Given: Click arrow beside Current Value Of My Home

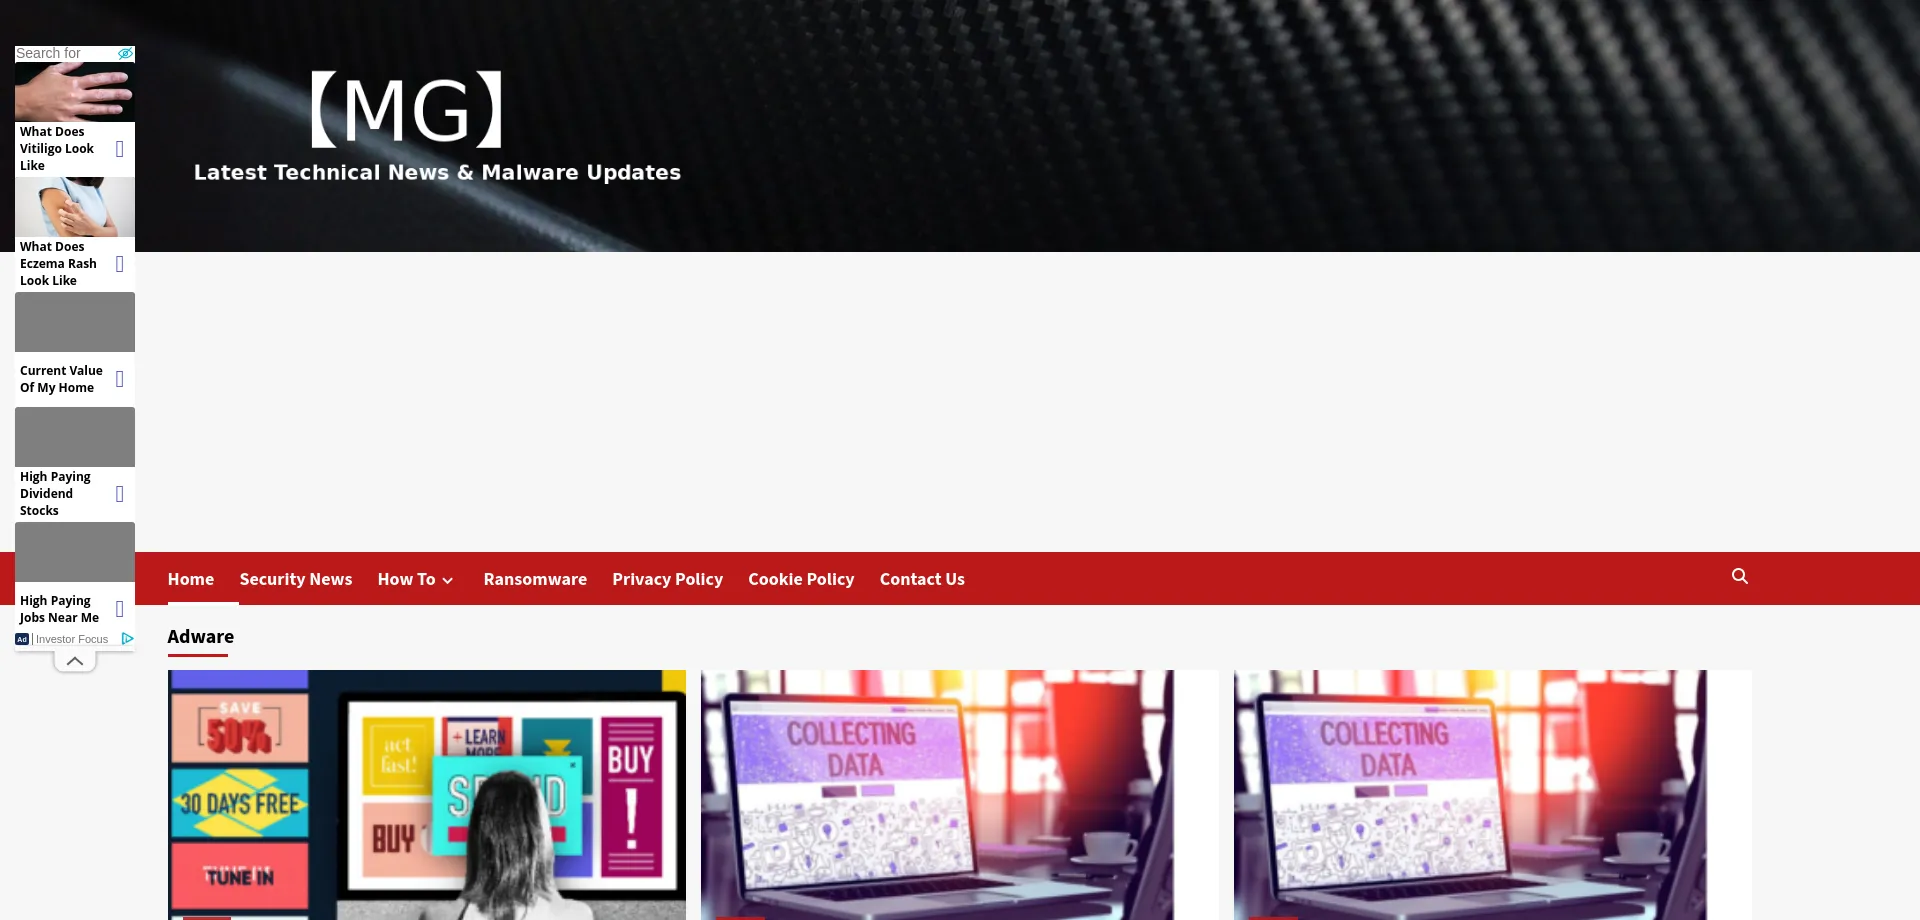Looking at the screenshot, I should tap(120, 379).
